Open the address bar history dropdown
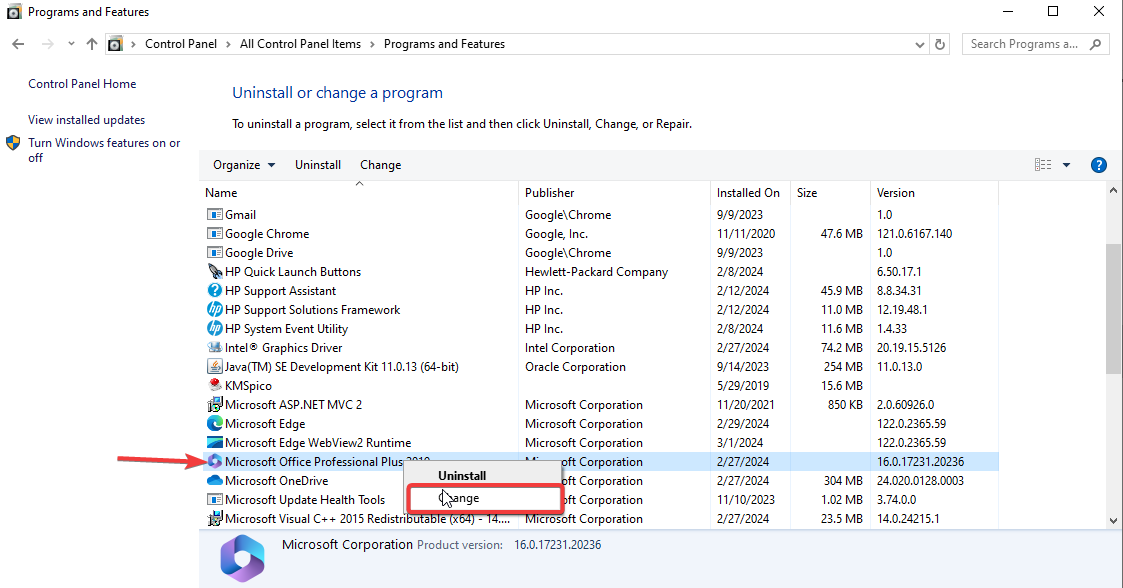The image size is (1123, 588). click(x=919, y=43)
